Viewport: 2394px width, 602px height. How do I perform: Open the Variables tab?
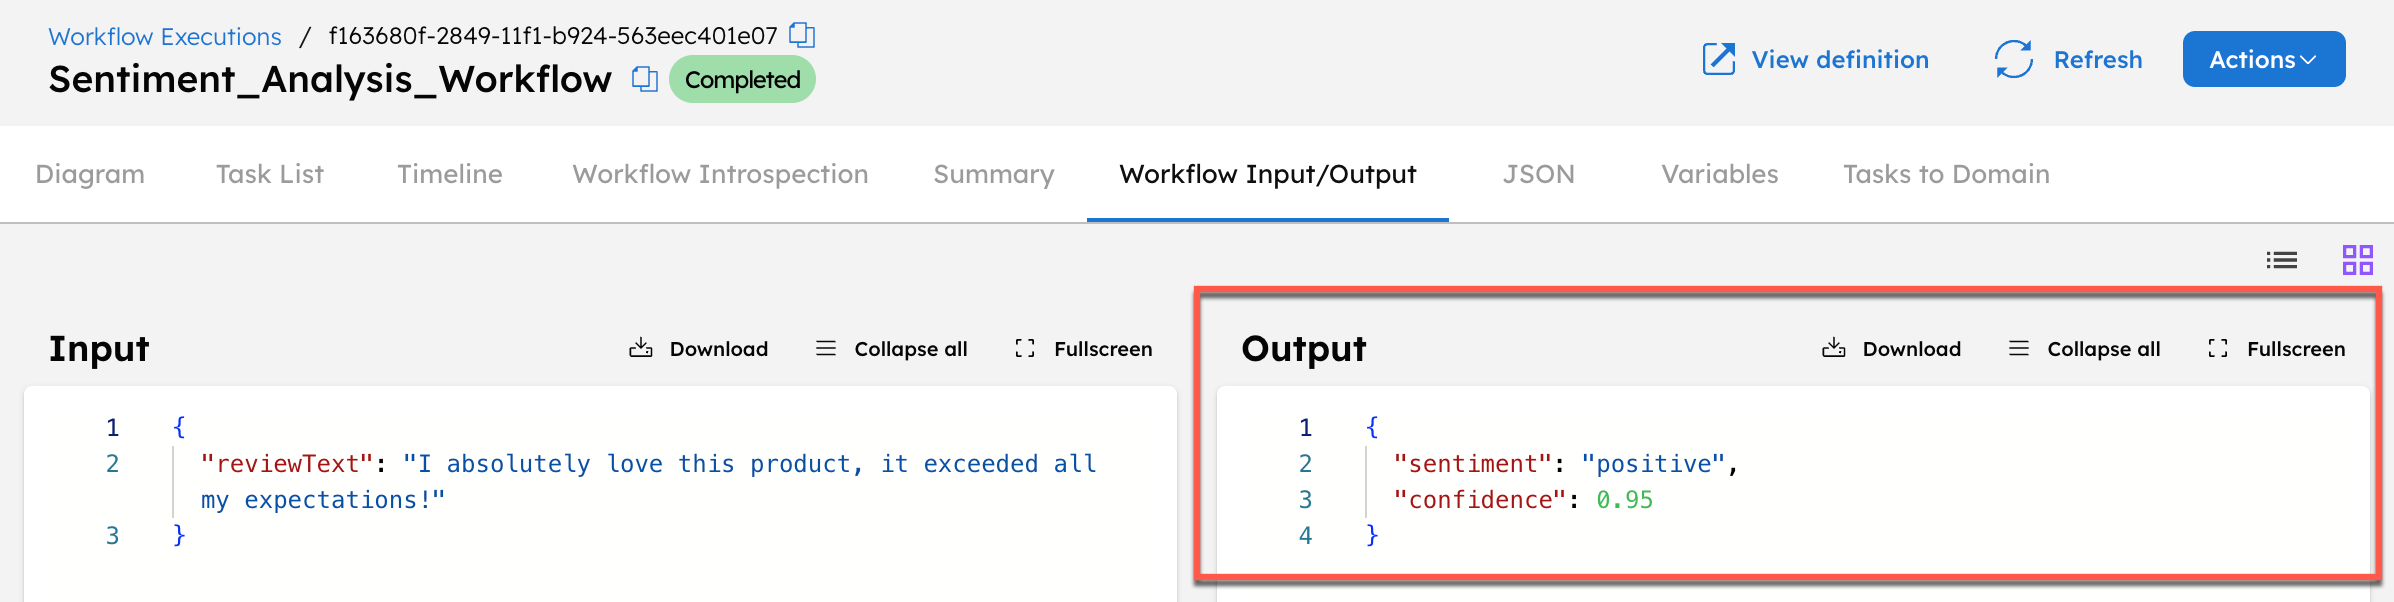coord(1719,174)
